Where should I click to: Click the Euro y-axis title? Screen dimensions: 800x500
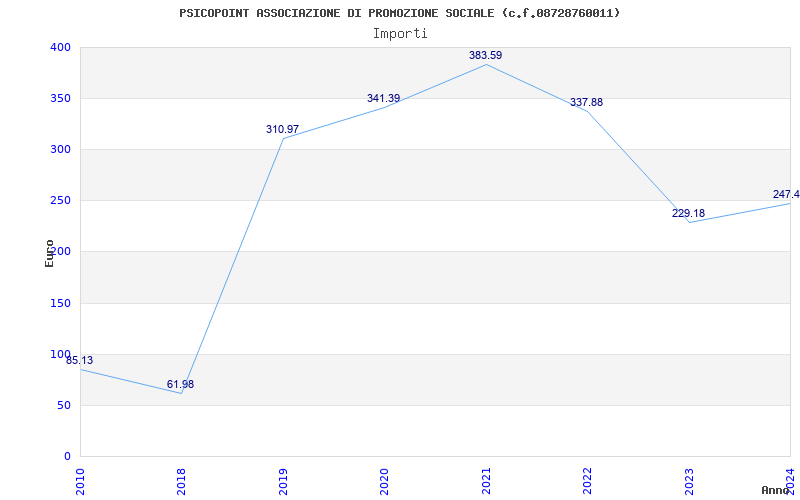49,253
